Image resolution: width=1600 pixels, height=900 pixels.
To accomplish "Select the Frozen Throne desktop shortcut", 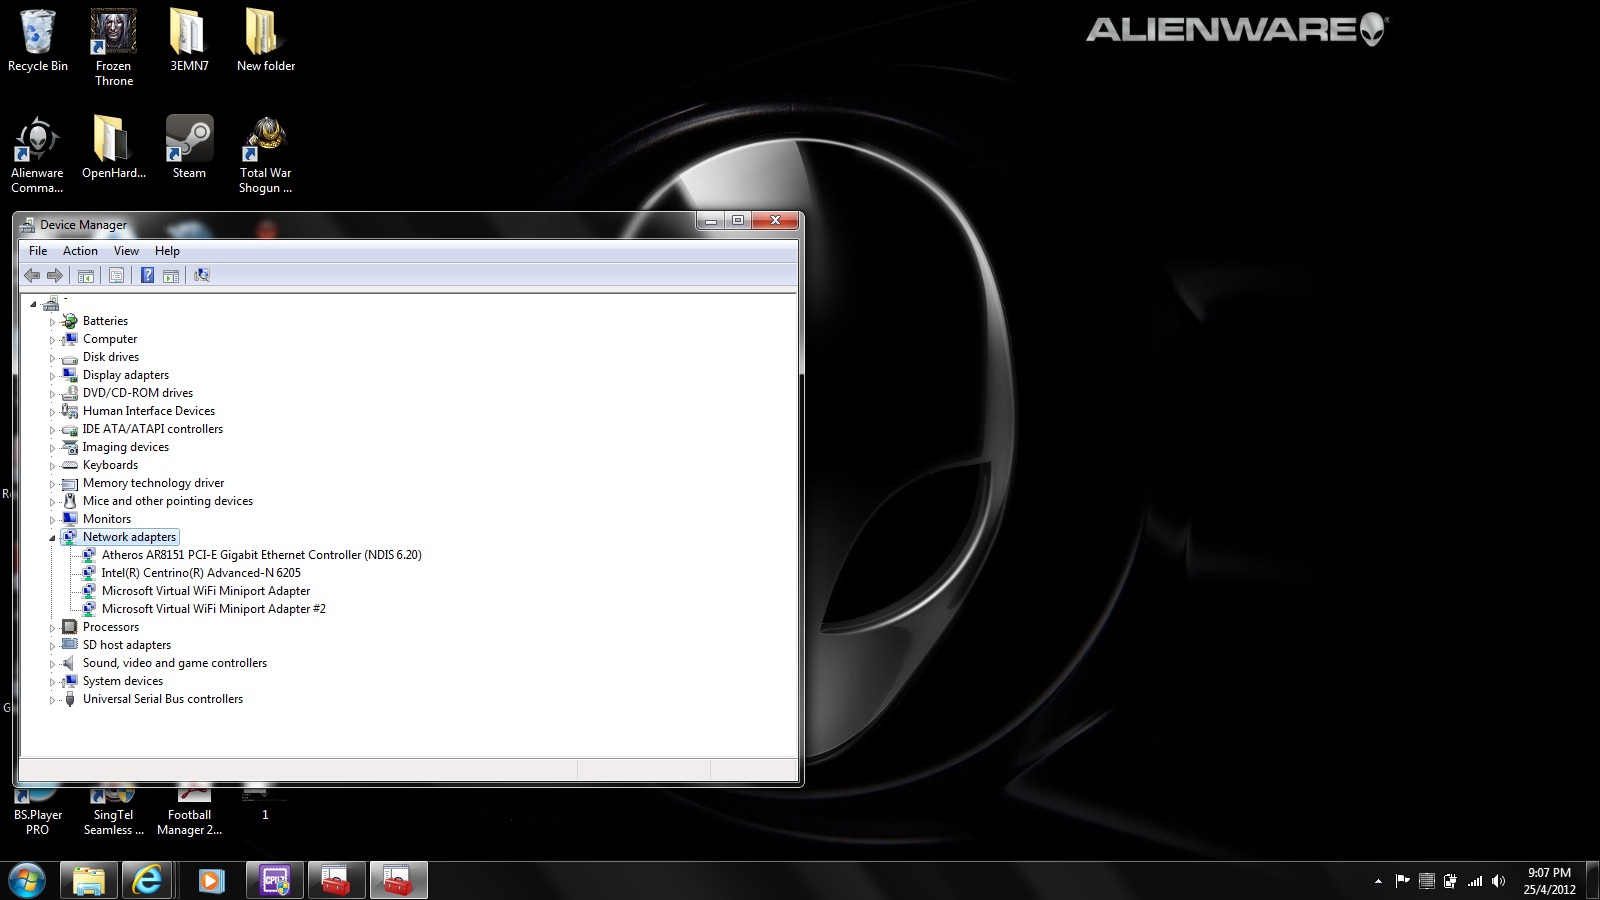I will 114,48.
